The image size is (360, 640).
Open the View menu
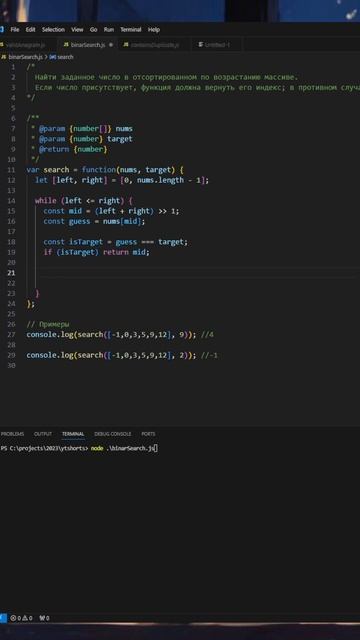(77, 30)
